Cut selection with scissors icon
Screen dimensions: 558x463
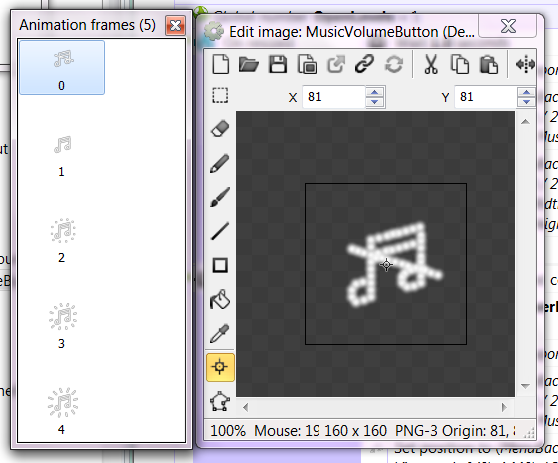[431, 64]
